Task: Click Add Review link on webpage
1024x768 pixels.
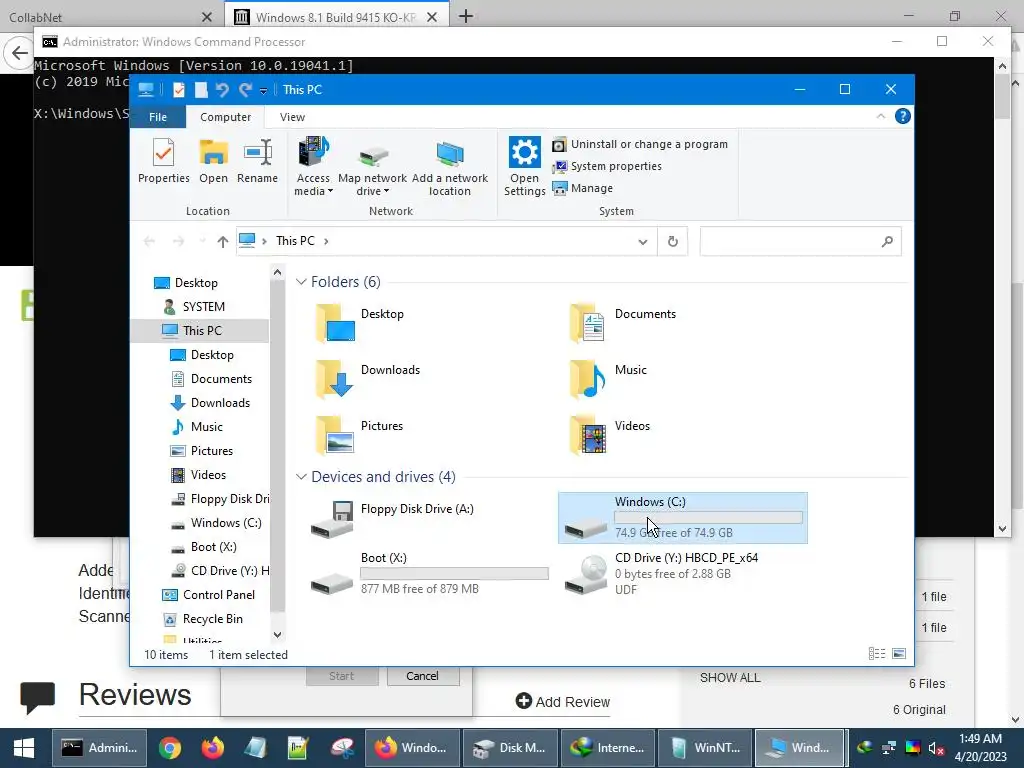Action: click(x=563, y=702)
